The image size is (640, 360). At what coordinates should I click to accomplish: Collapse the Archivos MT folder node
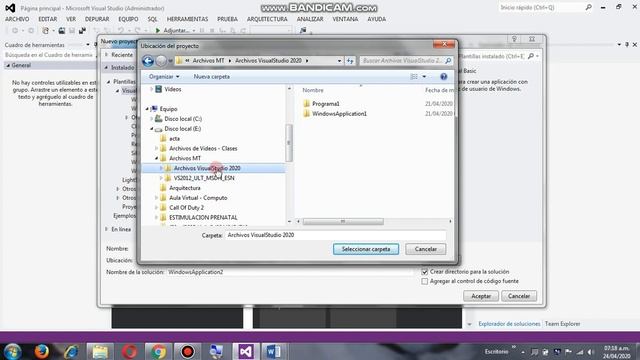pyautogui.click(x=156, y=158)
